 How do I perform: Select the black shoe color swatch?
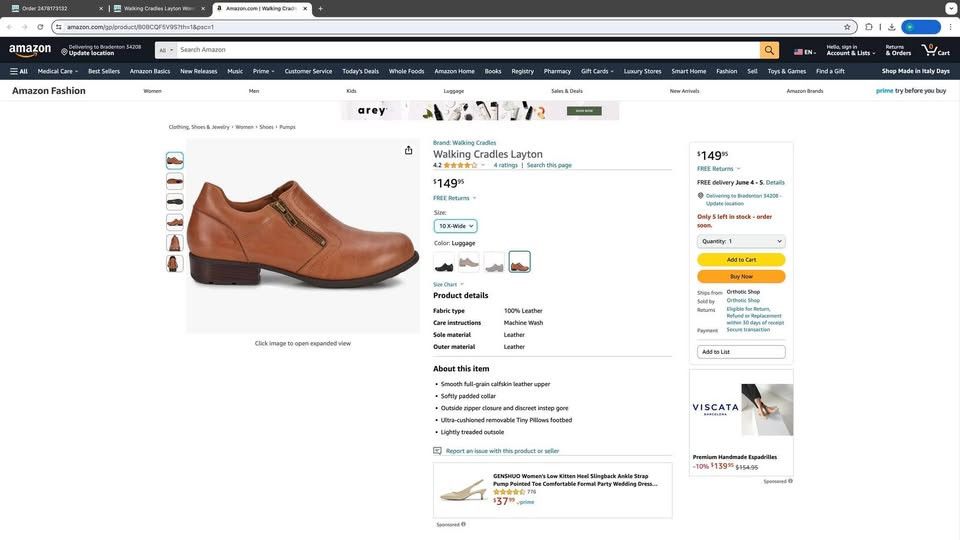pos(444,262)
